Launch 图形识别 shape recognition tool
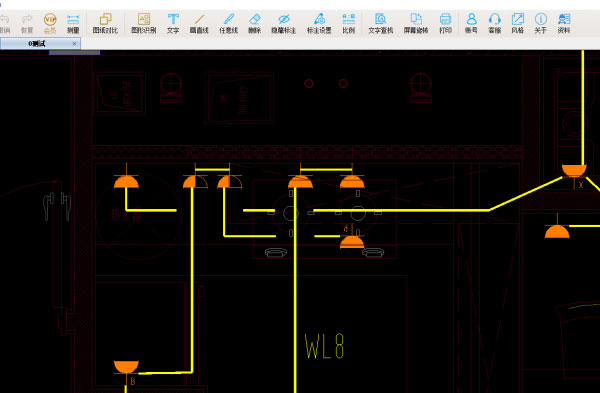This screenshot has height=393, width=600. 144,23
